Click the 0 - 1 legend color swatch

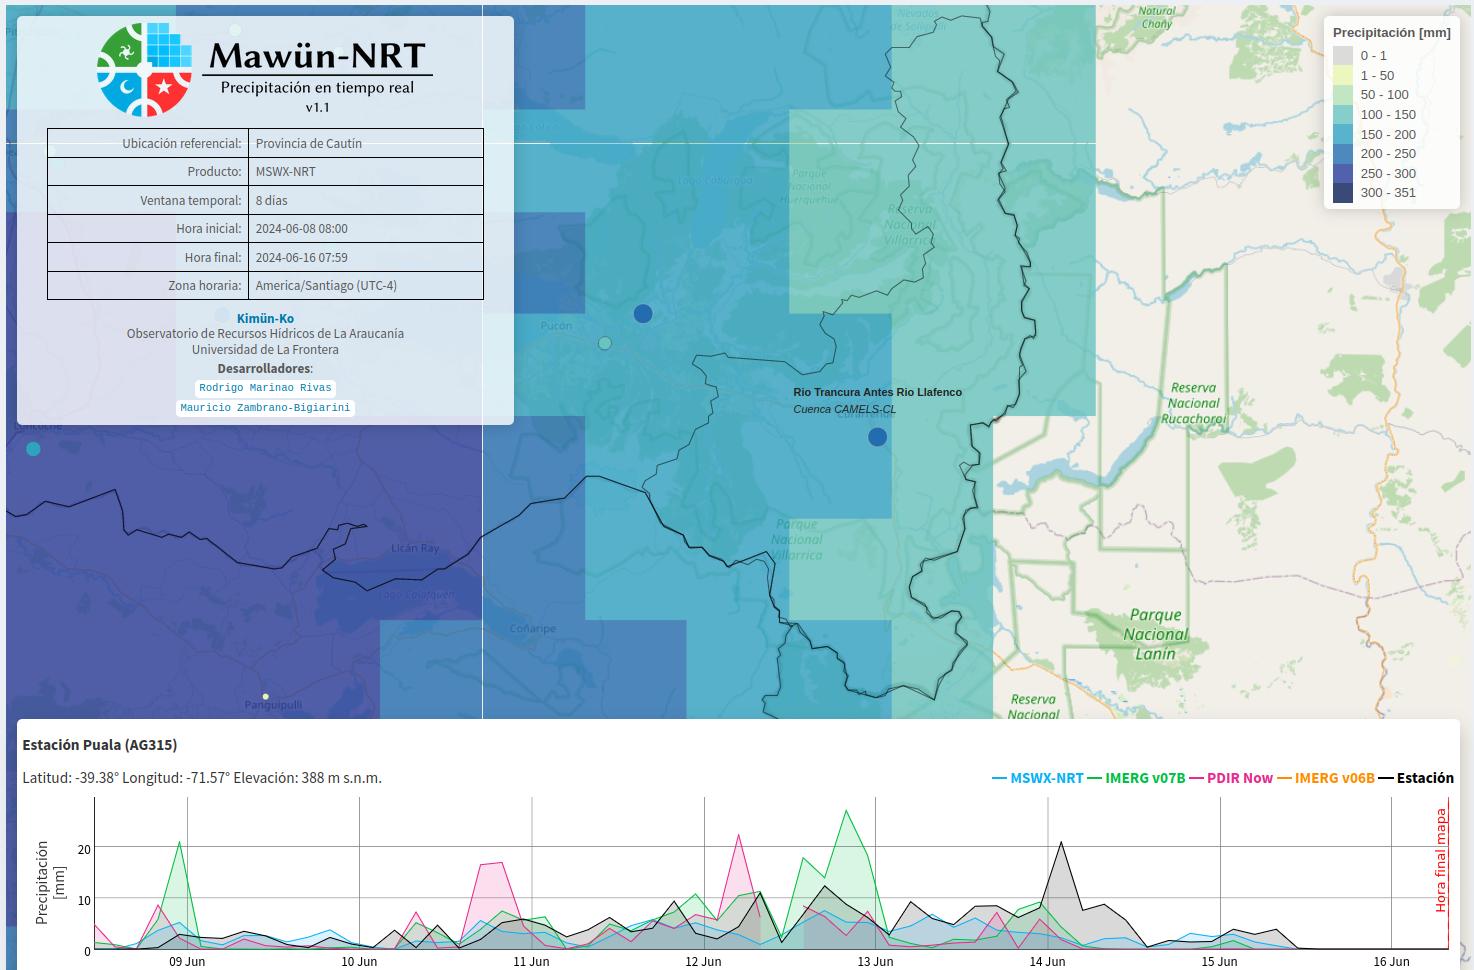click(x=1343, y=56)
